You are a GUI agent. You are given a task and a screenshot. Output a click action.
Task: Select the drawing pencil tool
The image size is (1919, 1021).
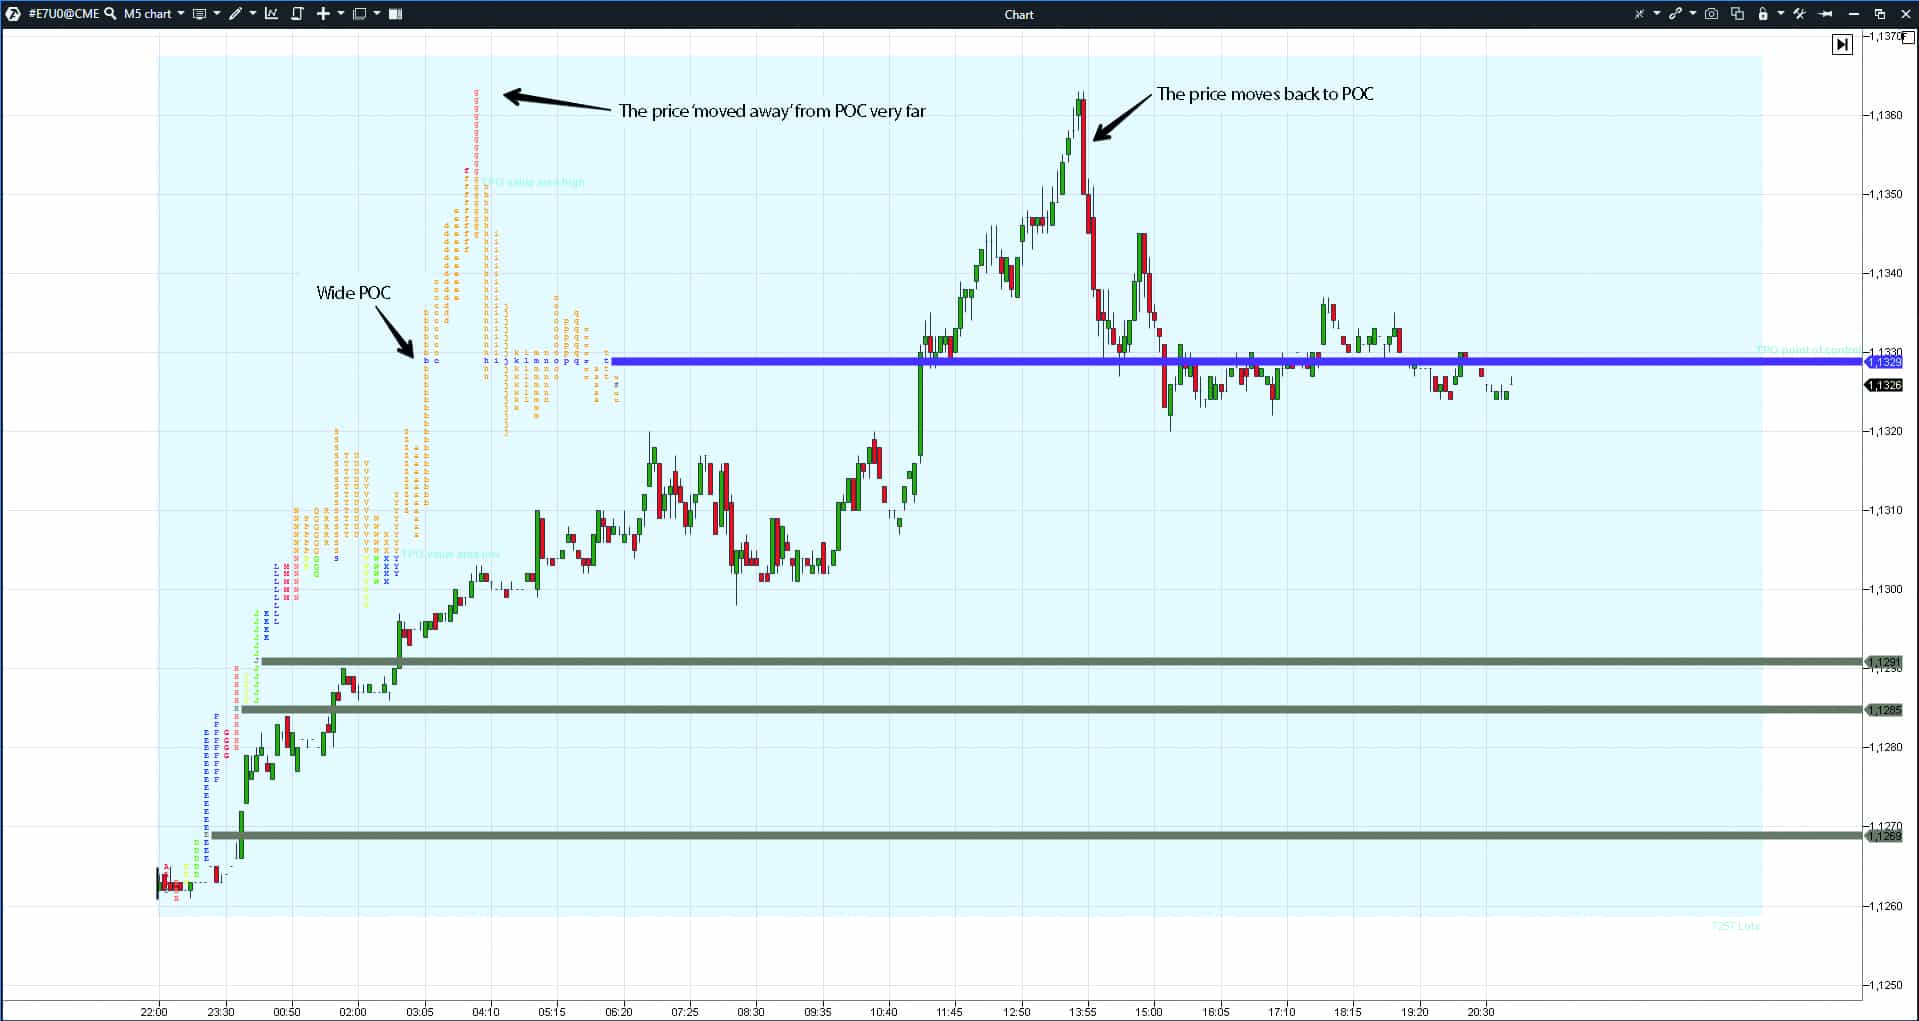tap(236, 14)
